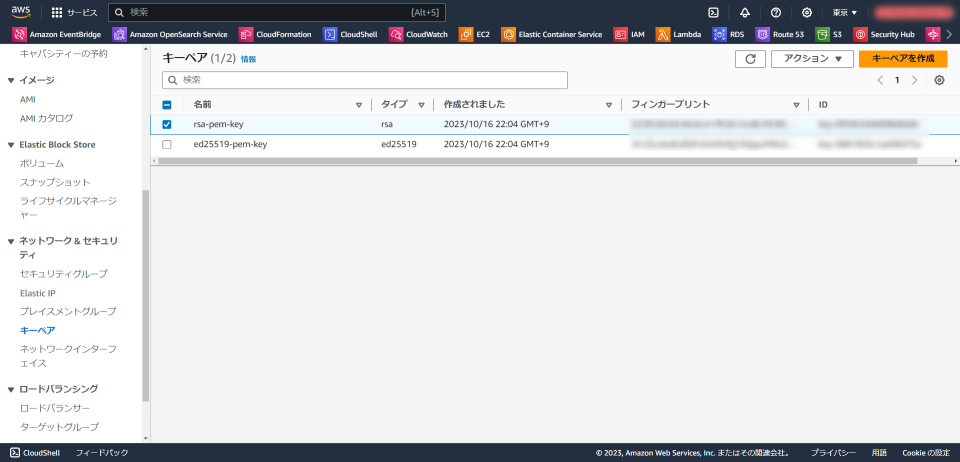
Task: Open the 情報 link next to キーペア
Action: pos(249,59)
